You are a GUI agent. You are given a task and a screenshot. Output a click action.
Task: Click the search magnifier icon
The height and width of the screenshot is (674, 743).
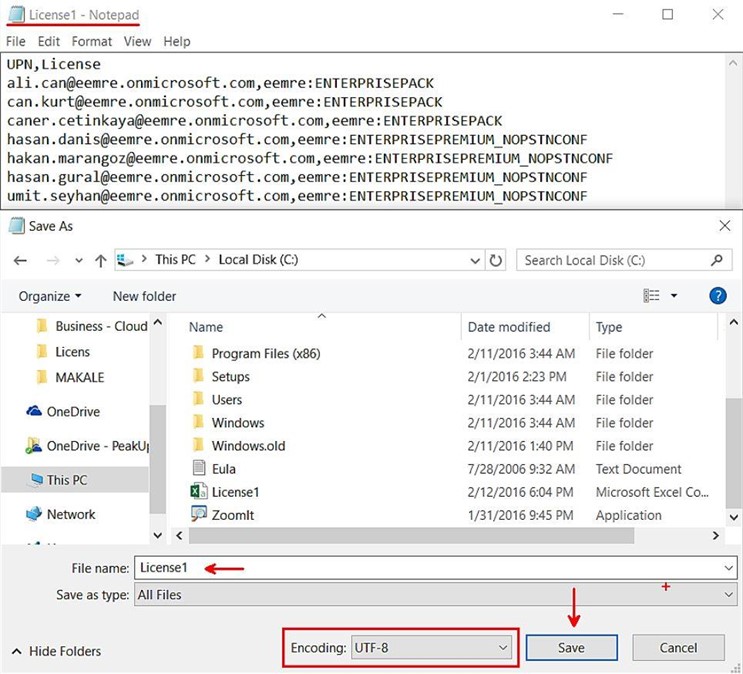pyautogui.click(x=717, y=260)
